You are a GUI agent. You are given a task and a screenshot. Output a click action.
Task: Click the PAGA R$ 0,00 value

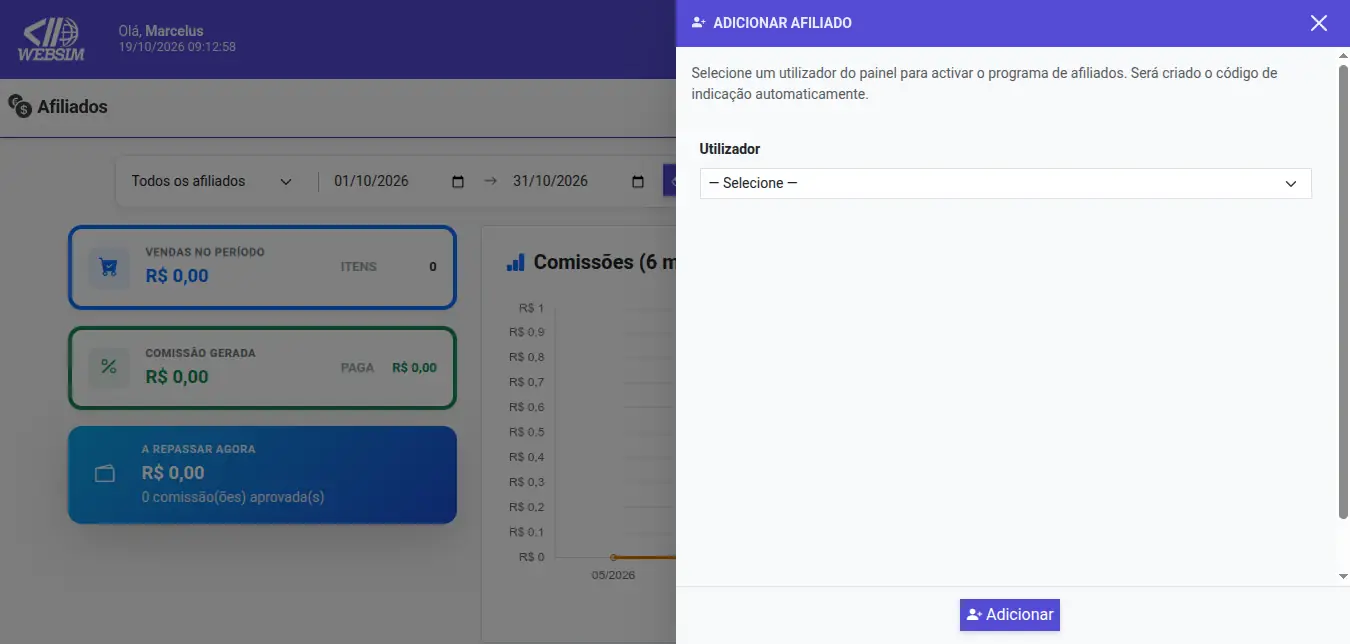point(414,368)
